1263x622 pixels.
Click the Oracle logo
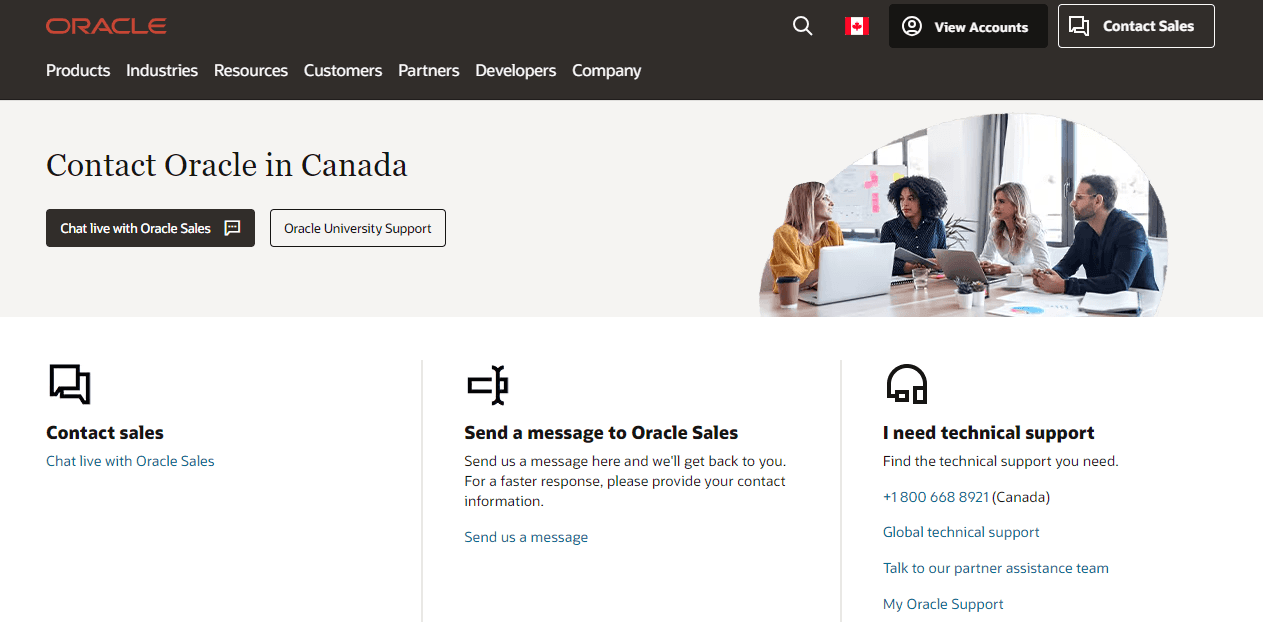pos(106,26)
